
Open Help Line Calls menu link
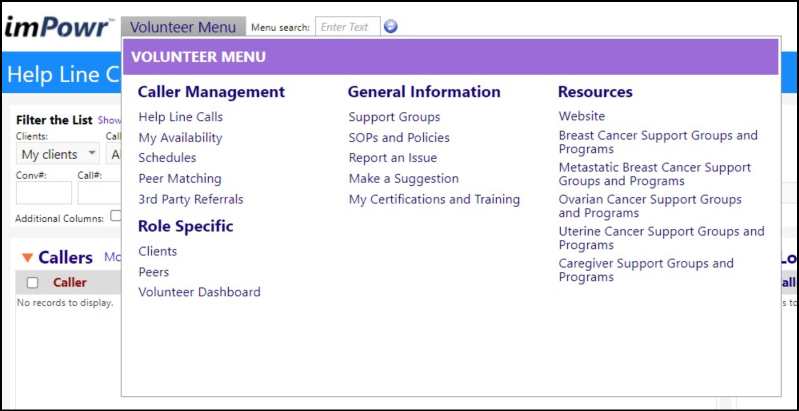tap(180, 117)
